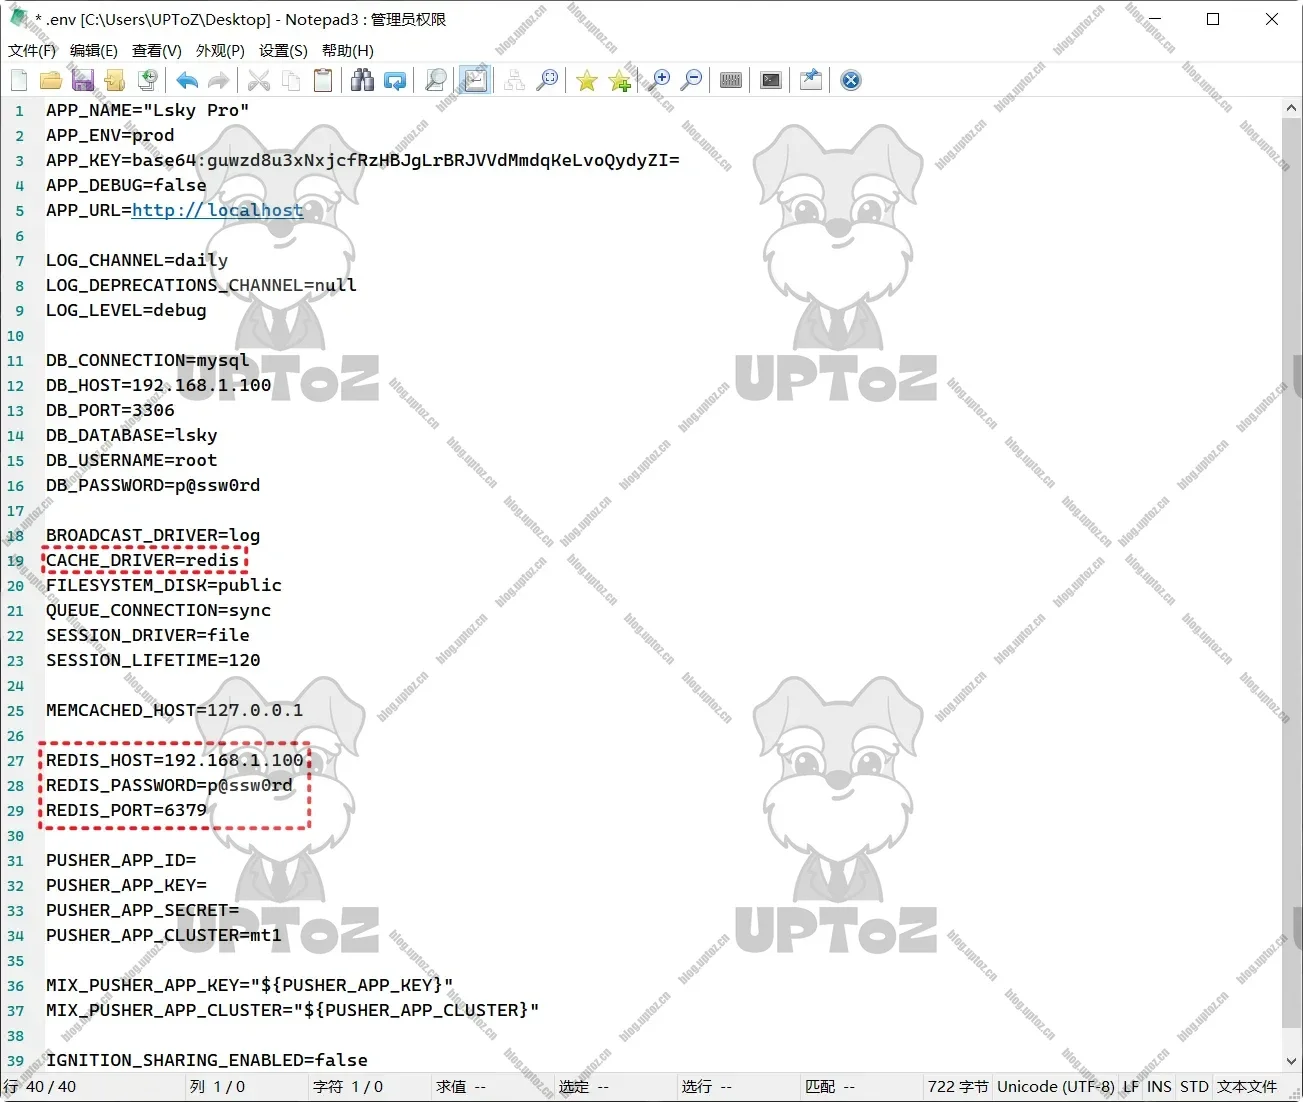Open the 查看(V) menu
1303x1102 pixels.
coord(157,50)
